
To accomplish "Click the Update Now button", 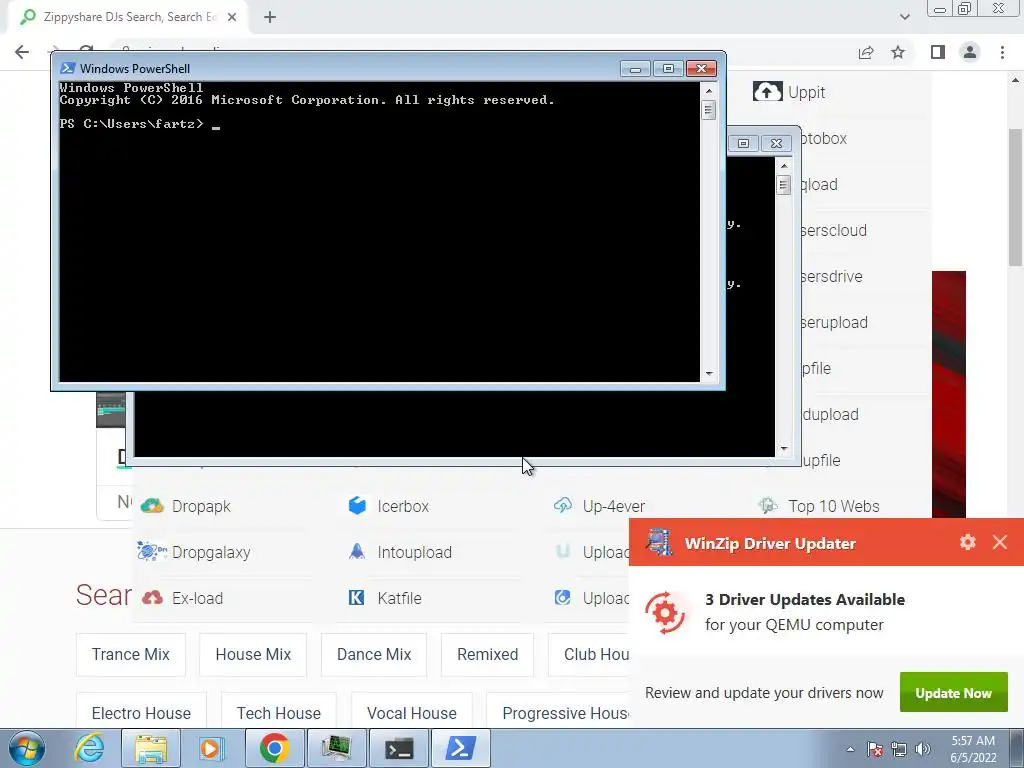I will coord(953,693).
